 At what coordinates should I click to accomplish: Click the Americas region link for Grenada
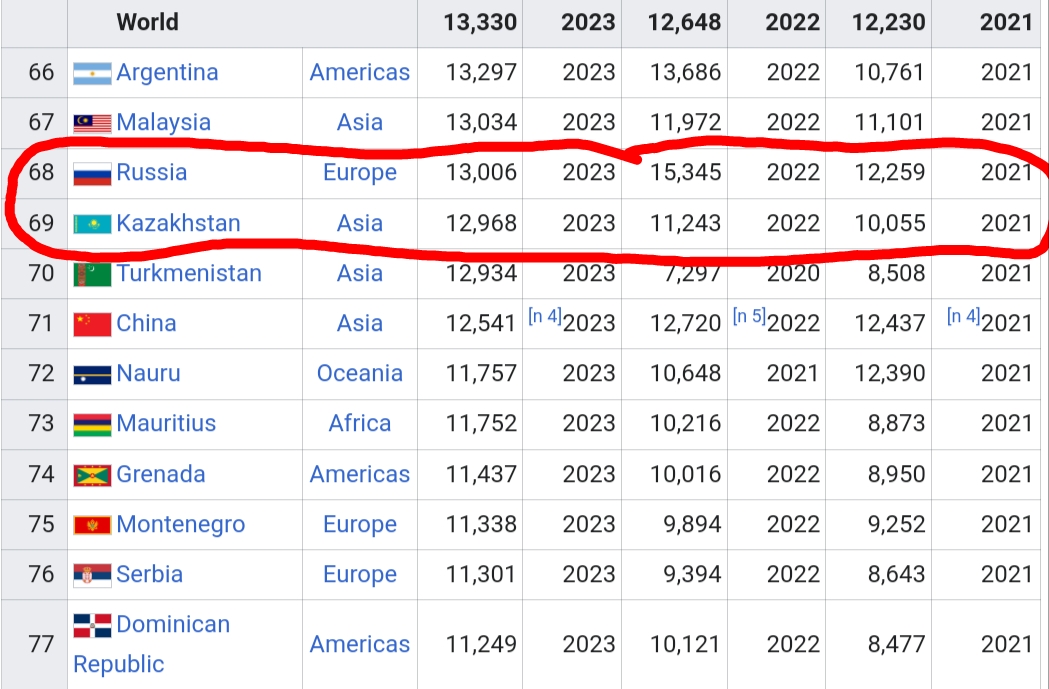[x=360, y=474]
